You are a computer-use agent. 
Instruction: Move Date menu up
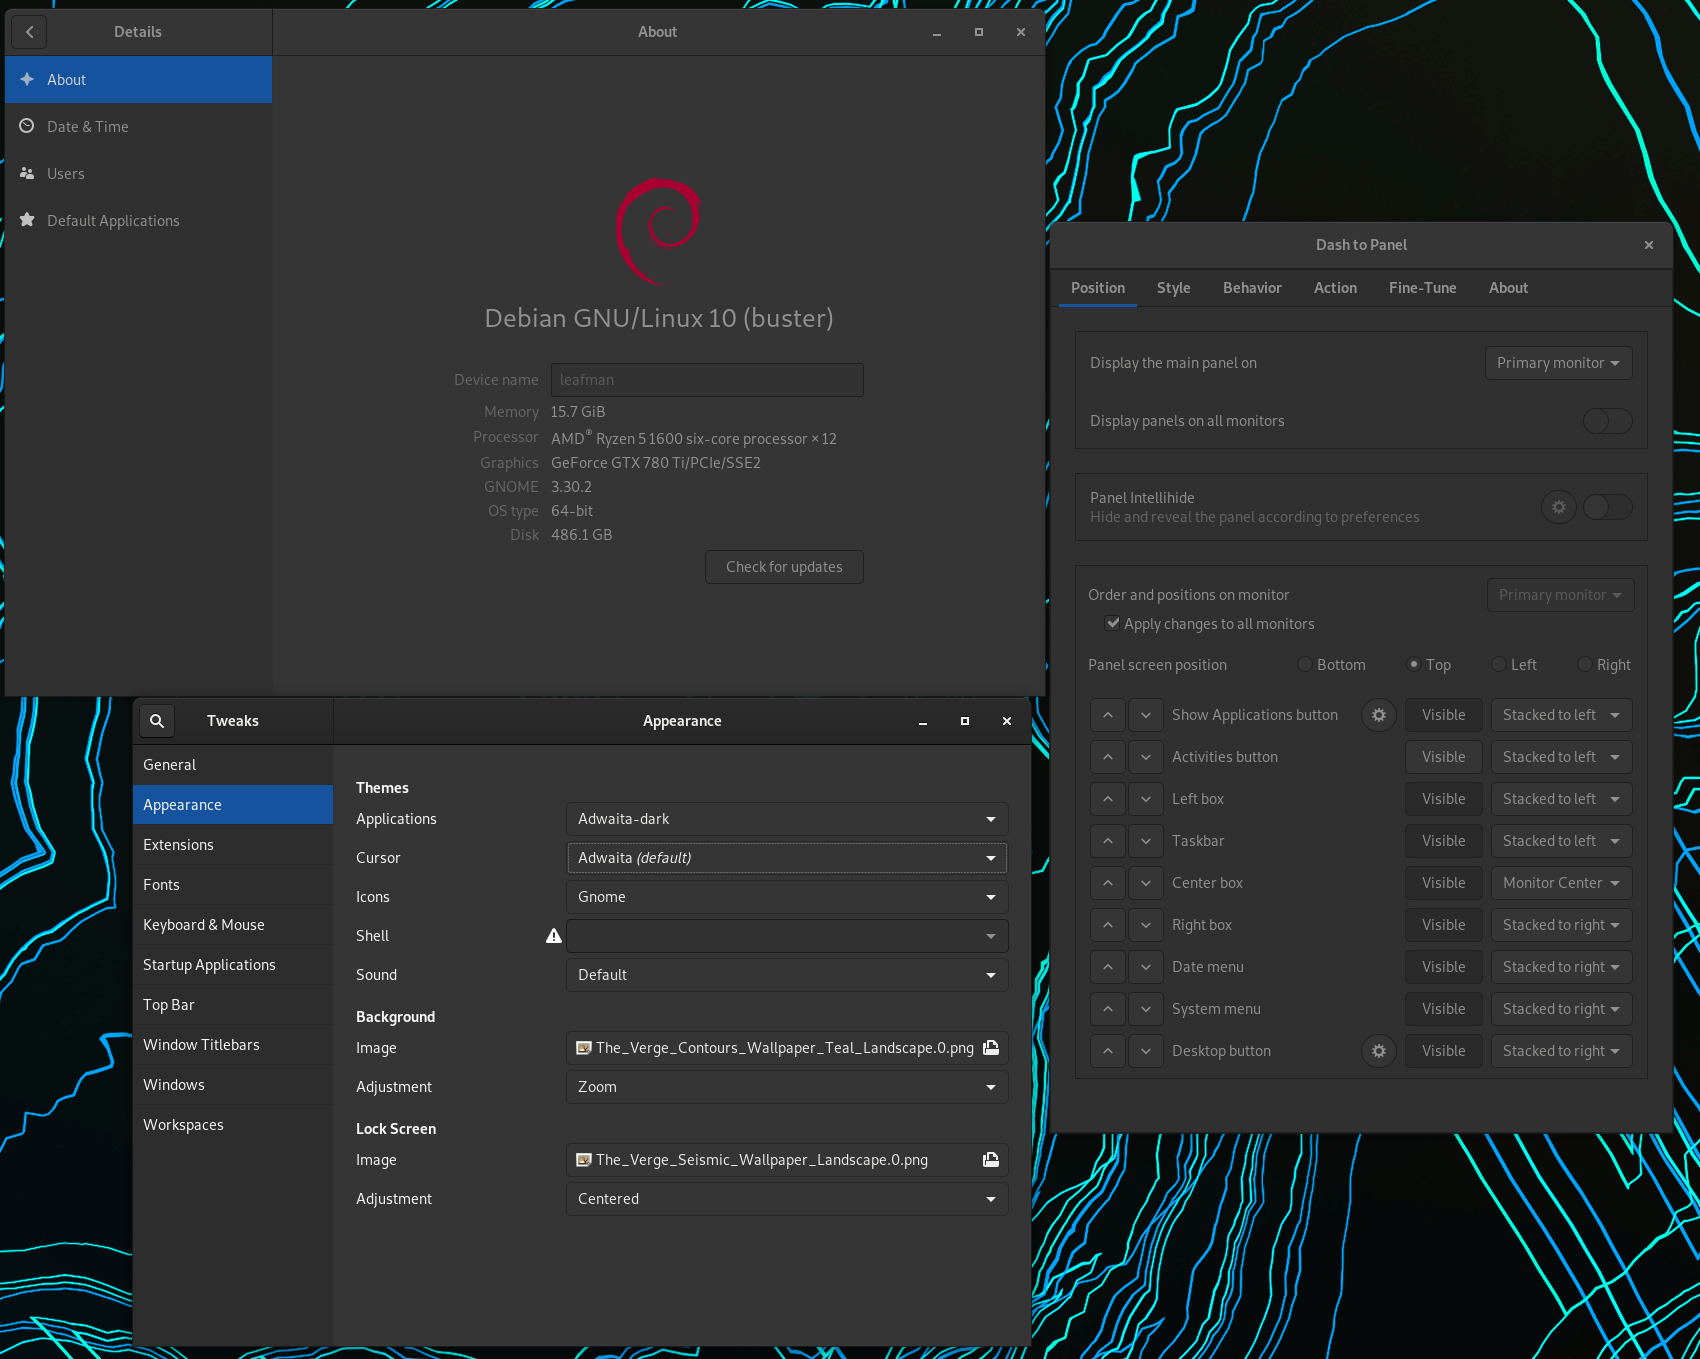coord(1108,967)
